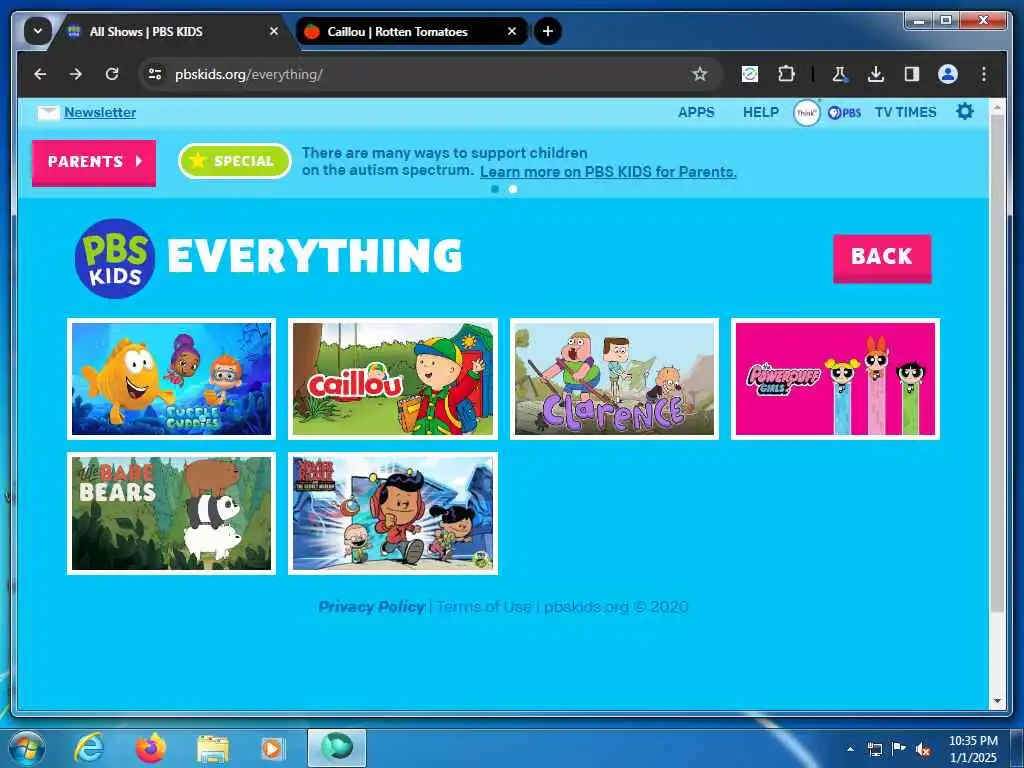This screenshot has height=768, width=1024.
Task: Click the green SPECIAL badge
Action: click(x=234, y=161)
